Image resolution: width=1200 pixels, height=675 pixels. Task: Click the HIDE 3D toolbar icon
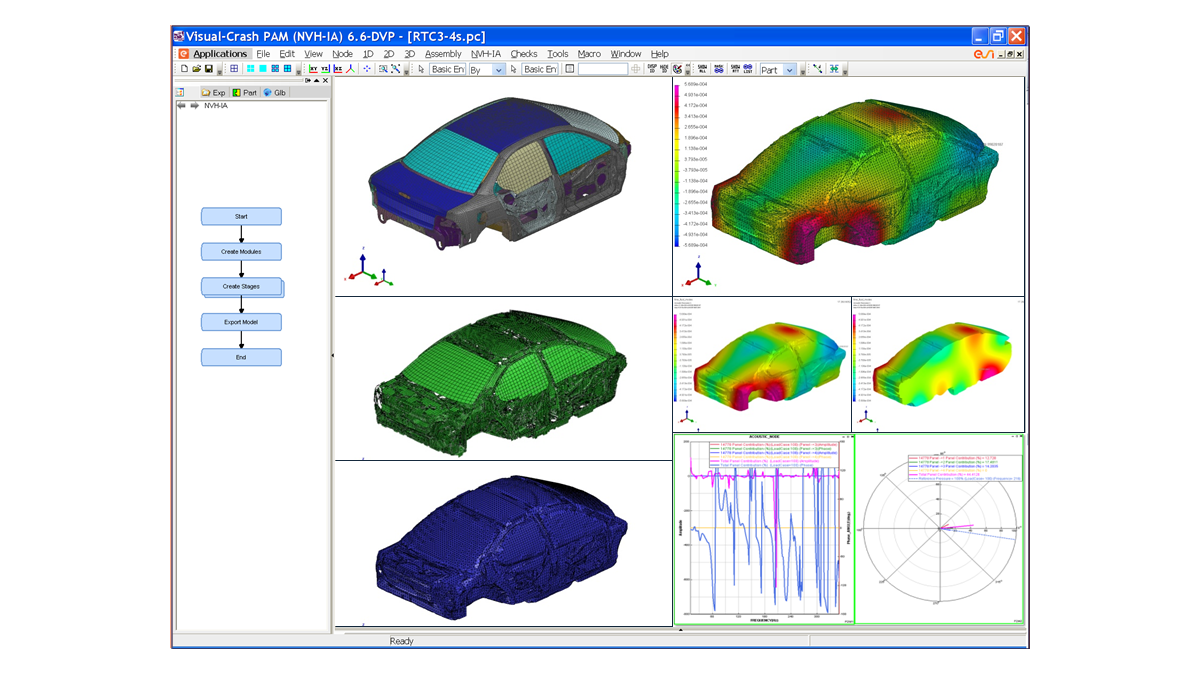pyautogui.click(x=664, y=69)
